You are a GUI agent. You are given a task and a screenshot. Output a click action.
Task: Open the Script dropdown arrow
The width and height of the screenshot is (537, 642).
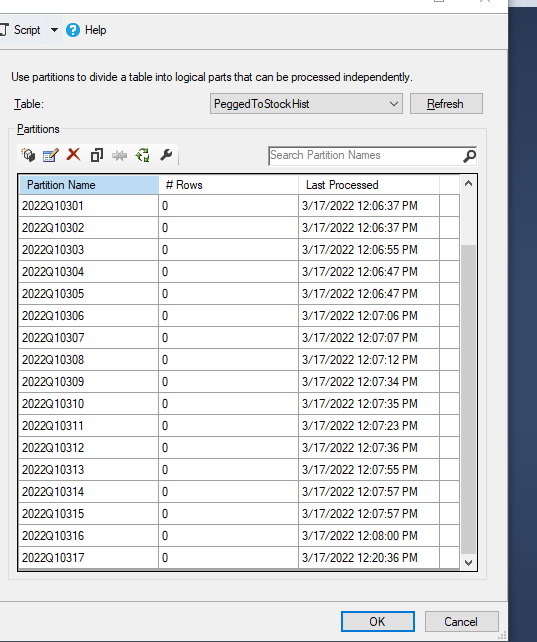click(54, 30)
